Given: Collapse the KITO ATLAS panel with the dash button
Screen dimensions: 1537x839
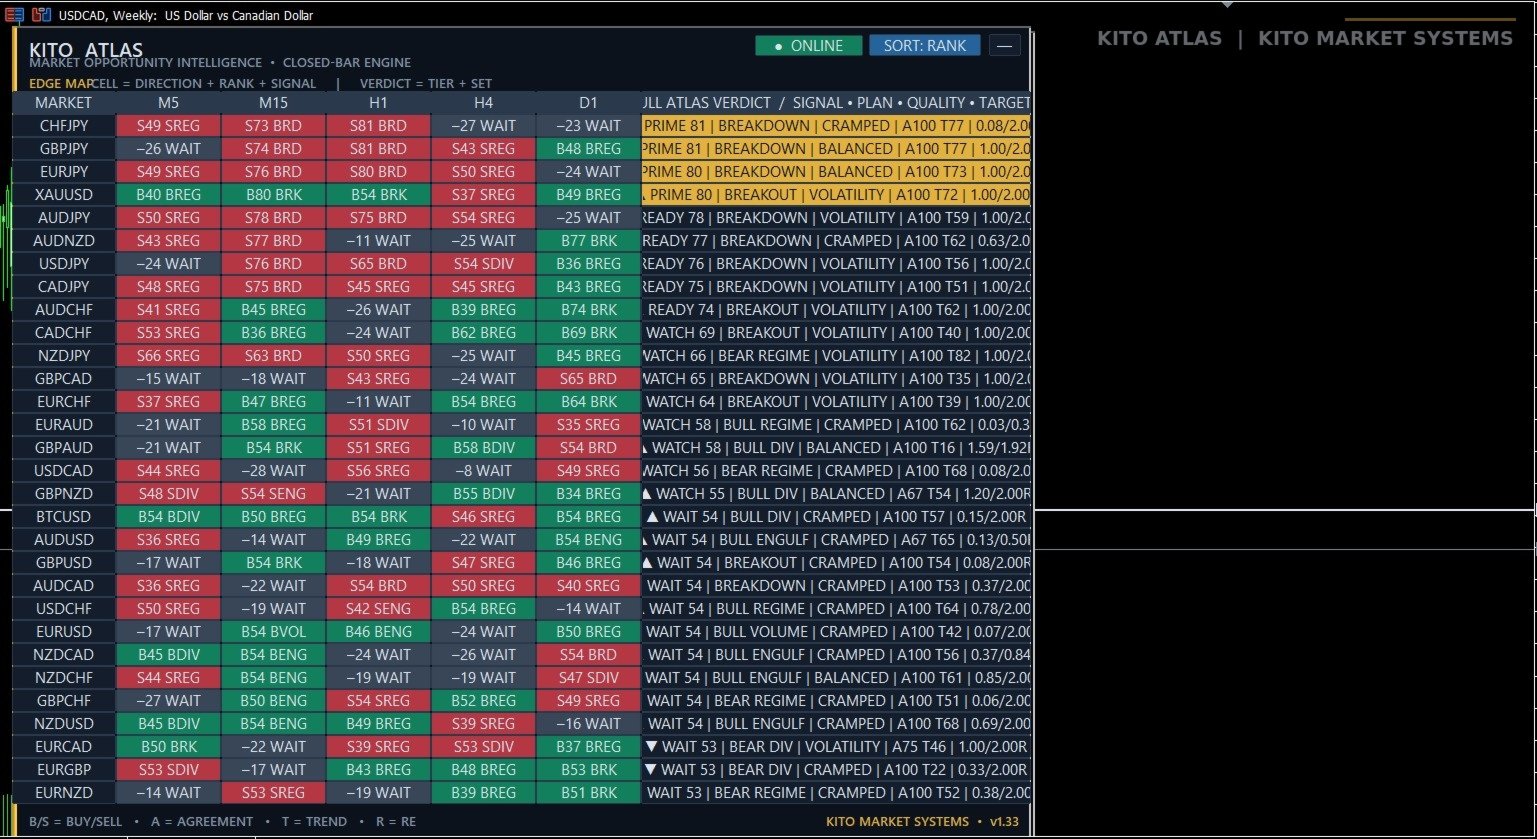Looking at the screenshot, I should [x=1004, y=46].
